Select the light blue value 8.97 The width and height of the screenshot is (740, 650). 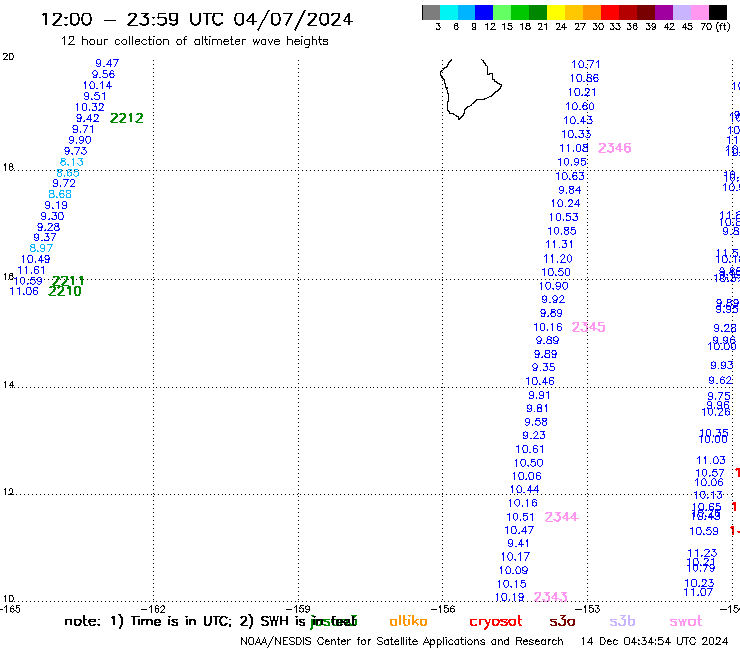tap(41, 248)
